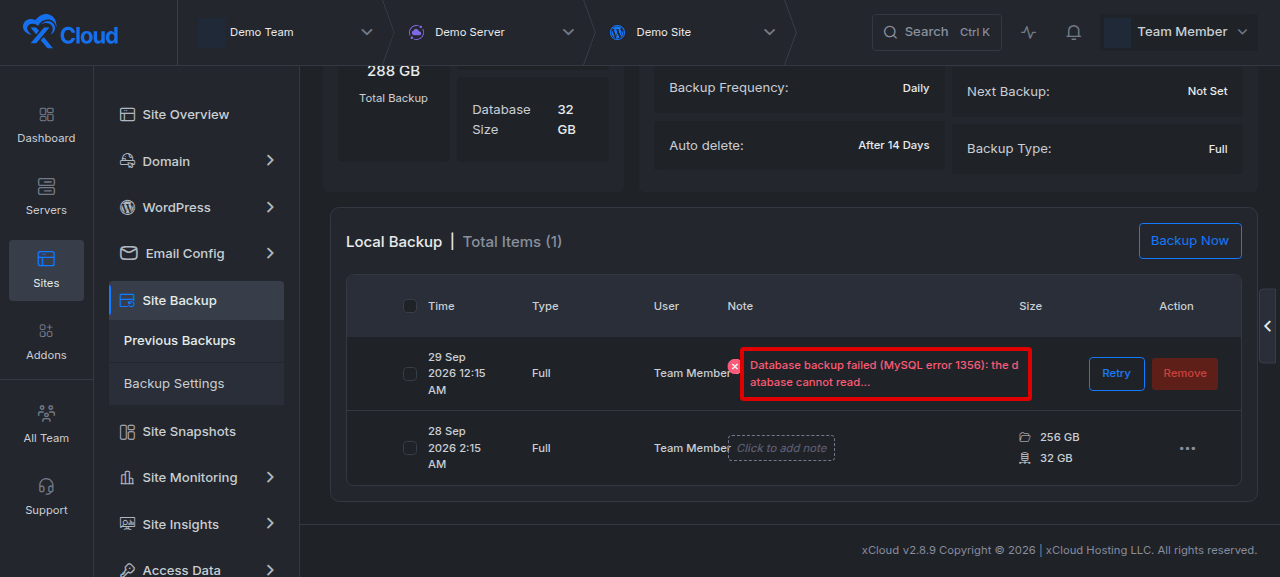Open All Team icon in sidebar

click(46, 413)
